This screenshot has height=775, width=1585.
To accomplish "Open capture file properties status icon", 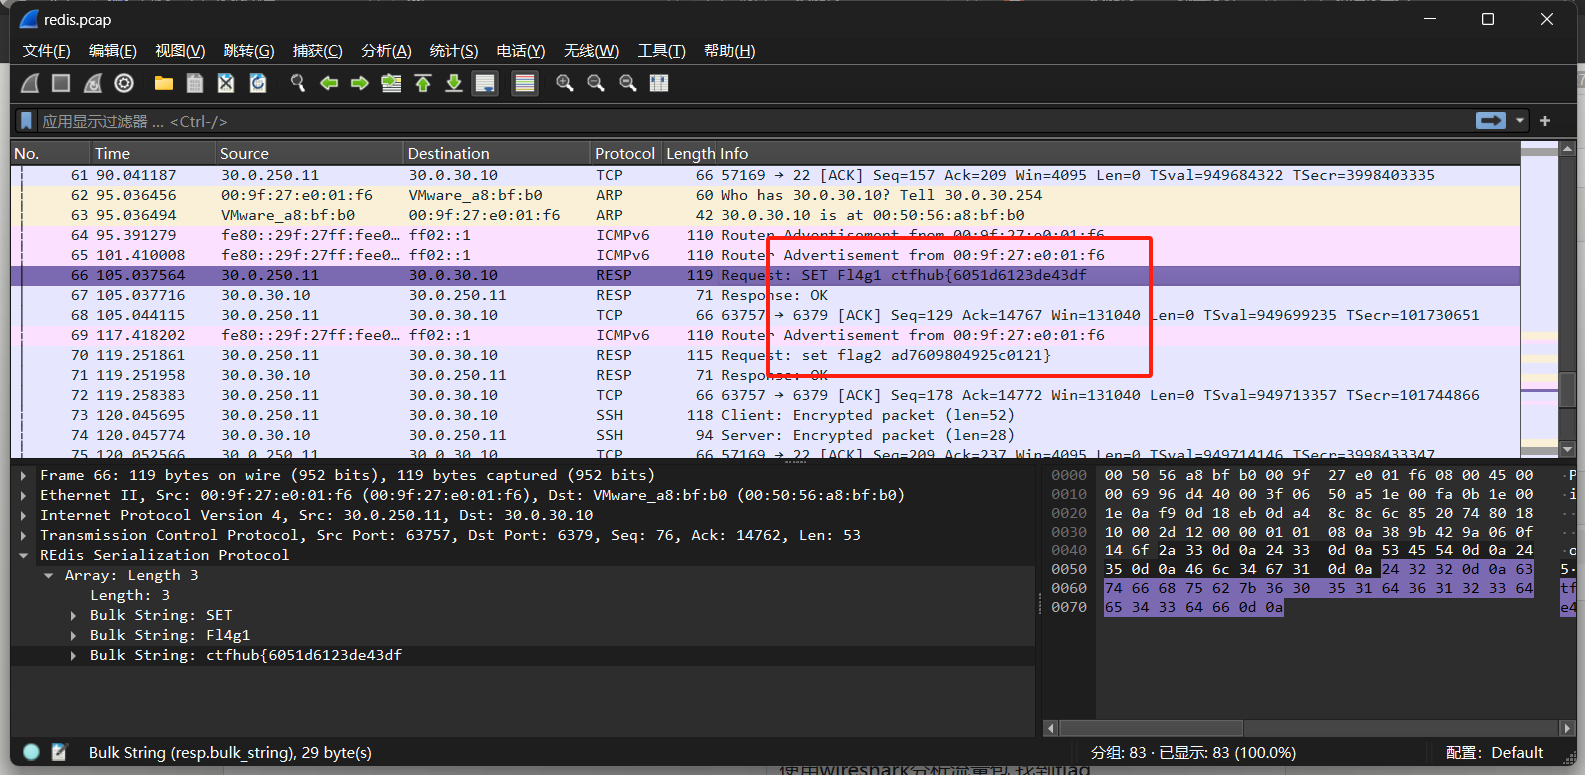I will [x=59, y=752].
